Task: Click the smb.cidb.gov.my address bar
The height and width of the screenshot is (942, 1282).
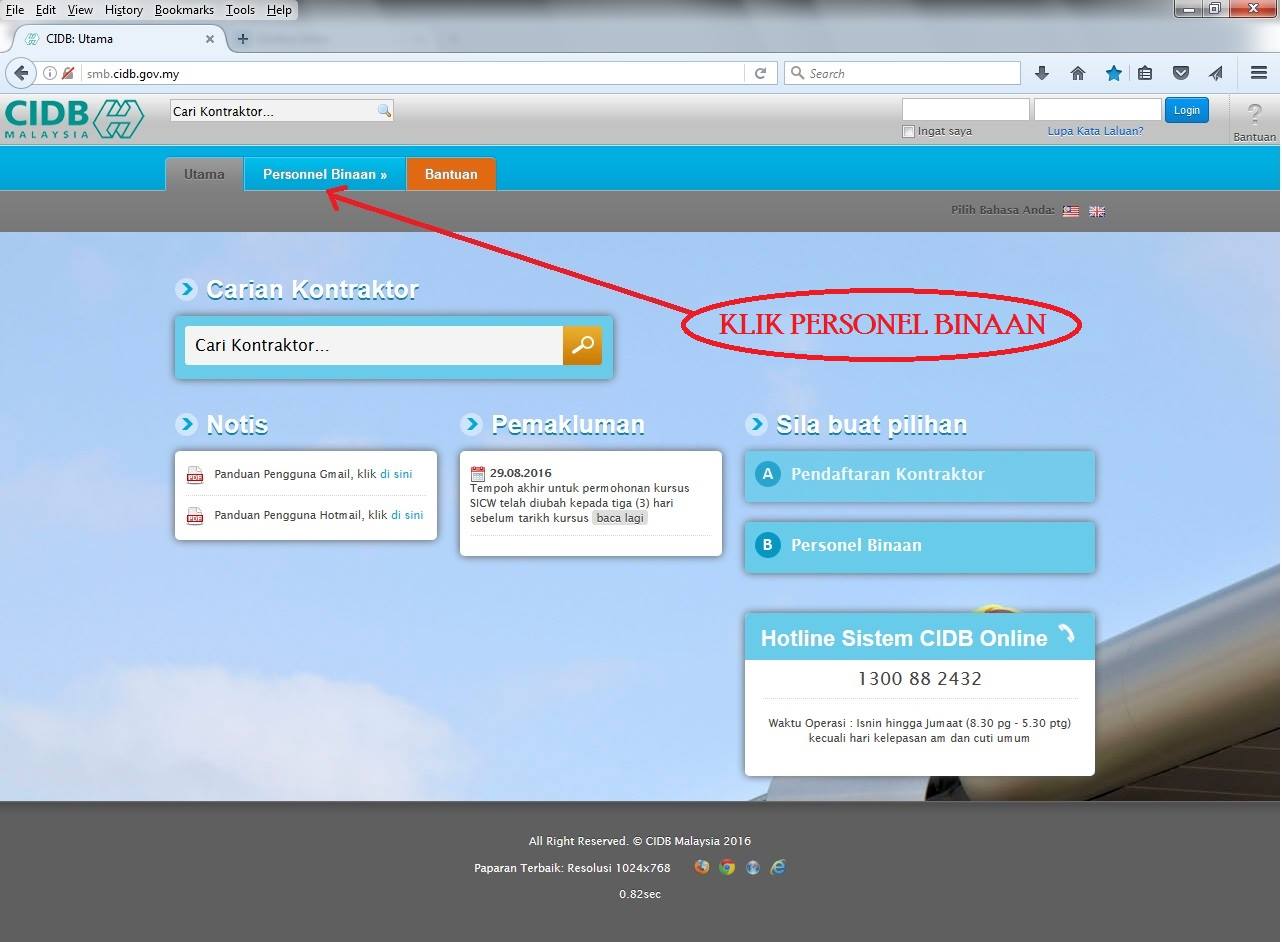Action: [x=410, y=73]
